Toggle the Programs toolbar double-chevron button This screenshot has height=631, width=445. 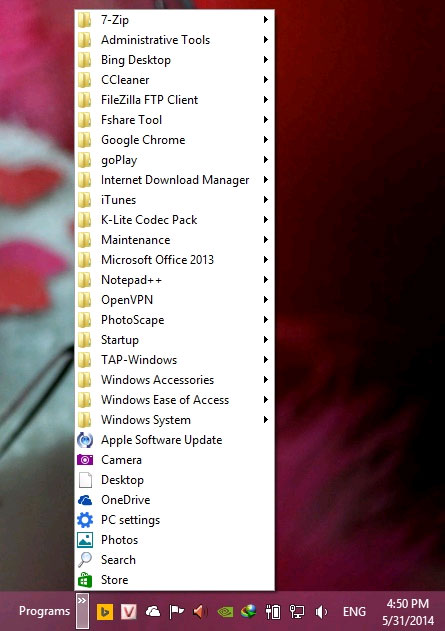pos(82,611)
